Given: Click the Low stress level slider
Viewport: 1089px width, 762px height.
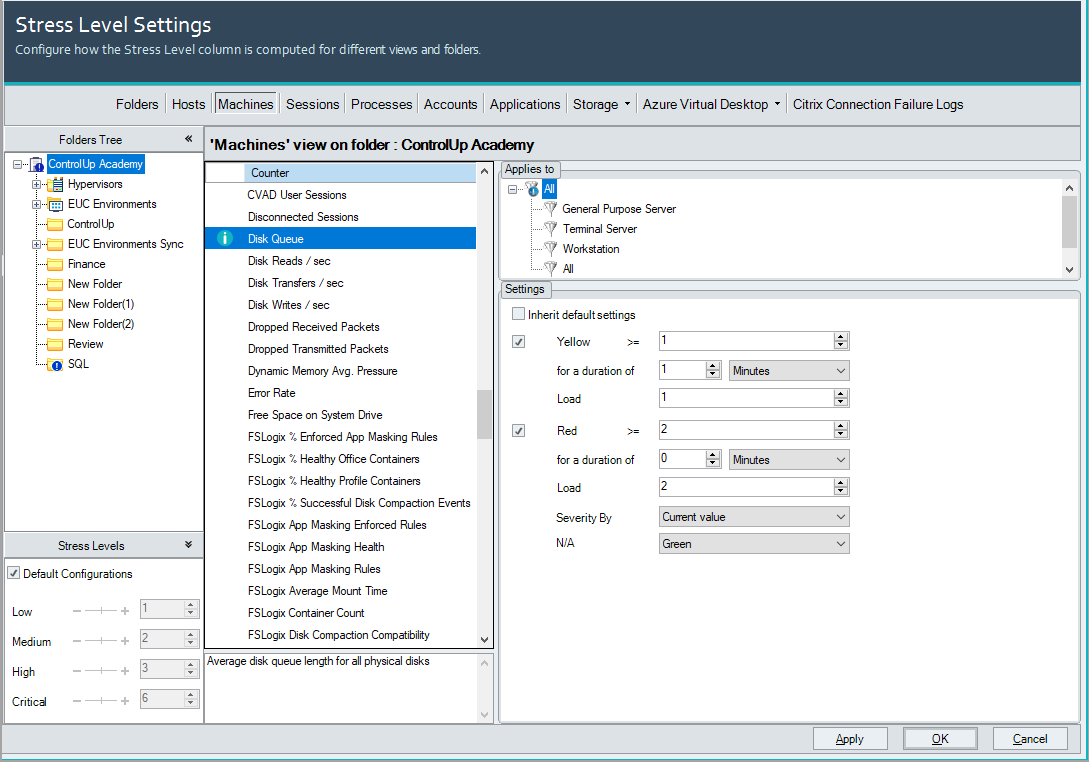Looking at the screenshot, I should (x=101, y=610).
